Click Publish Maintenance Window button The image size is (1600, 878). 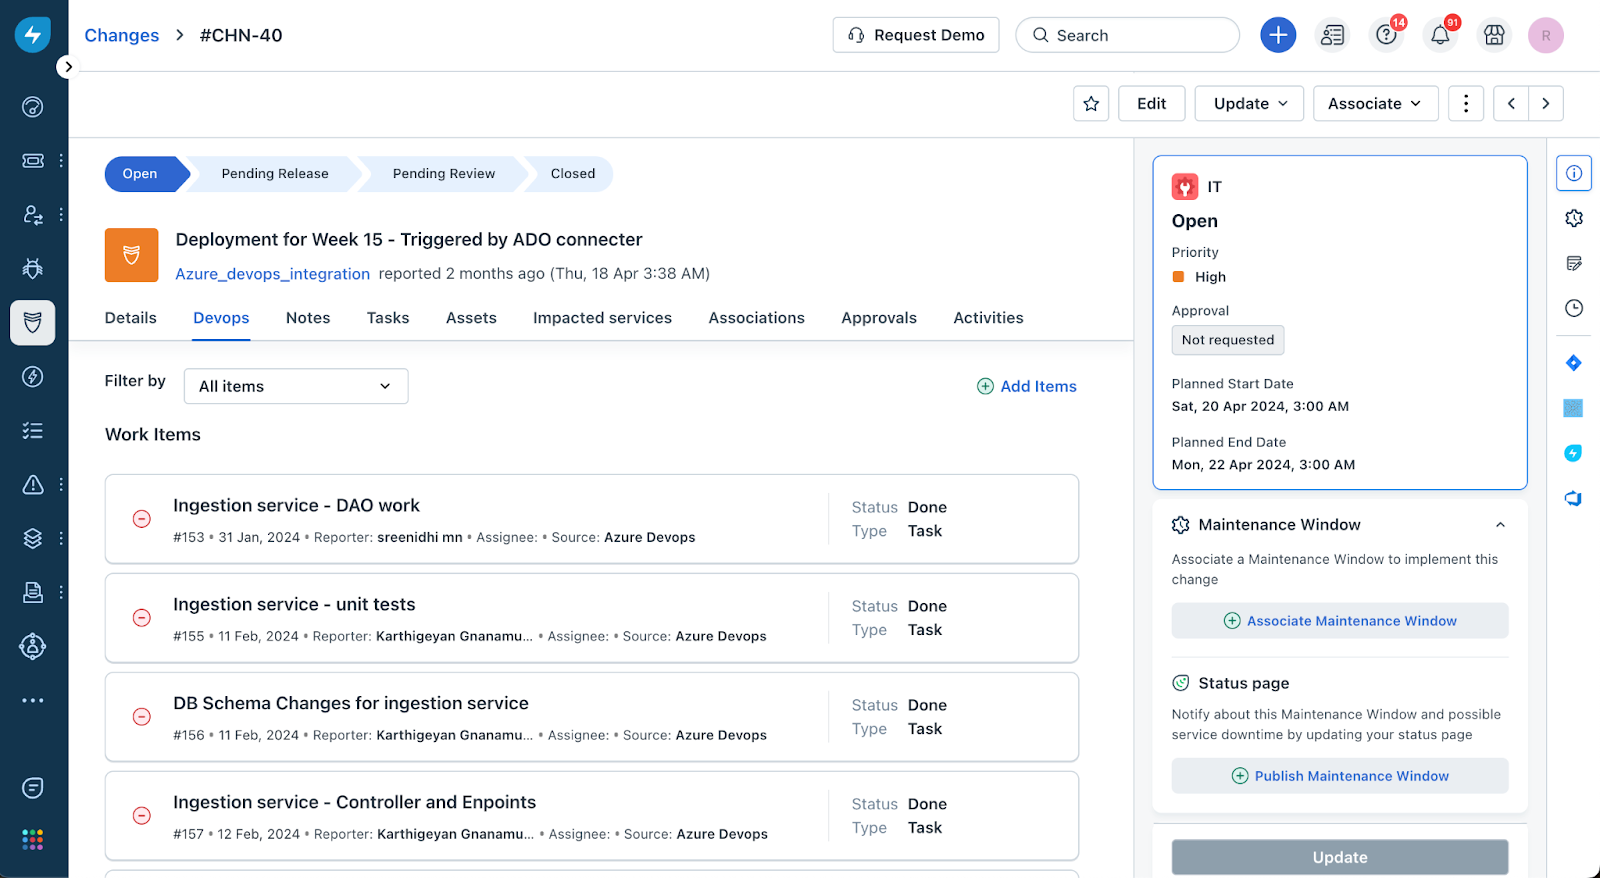(1340, 776)
